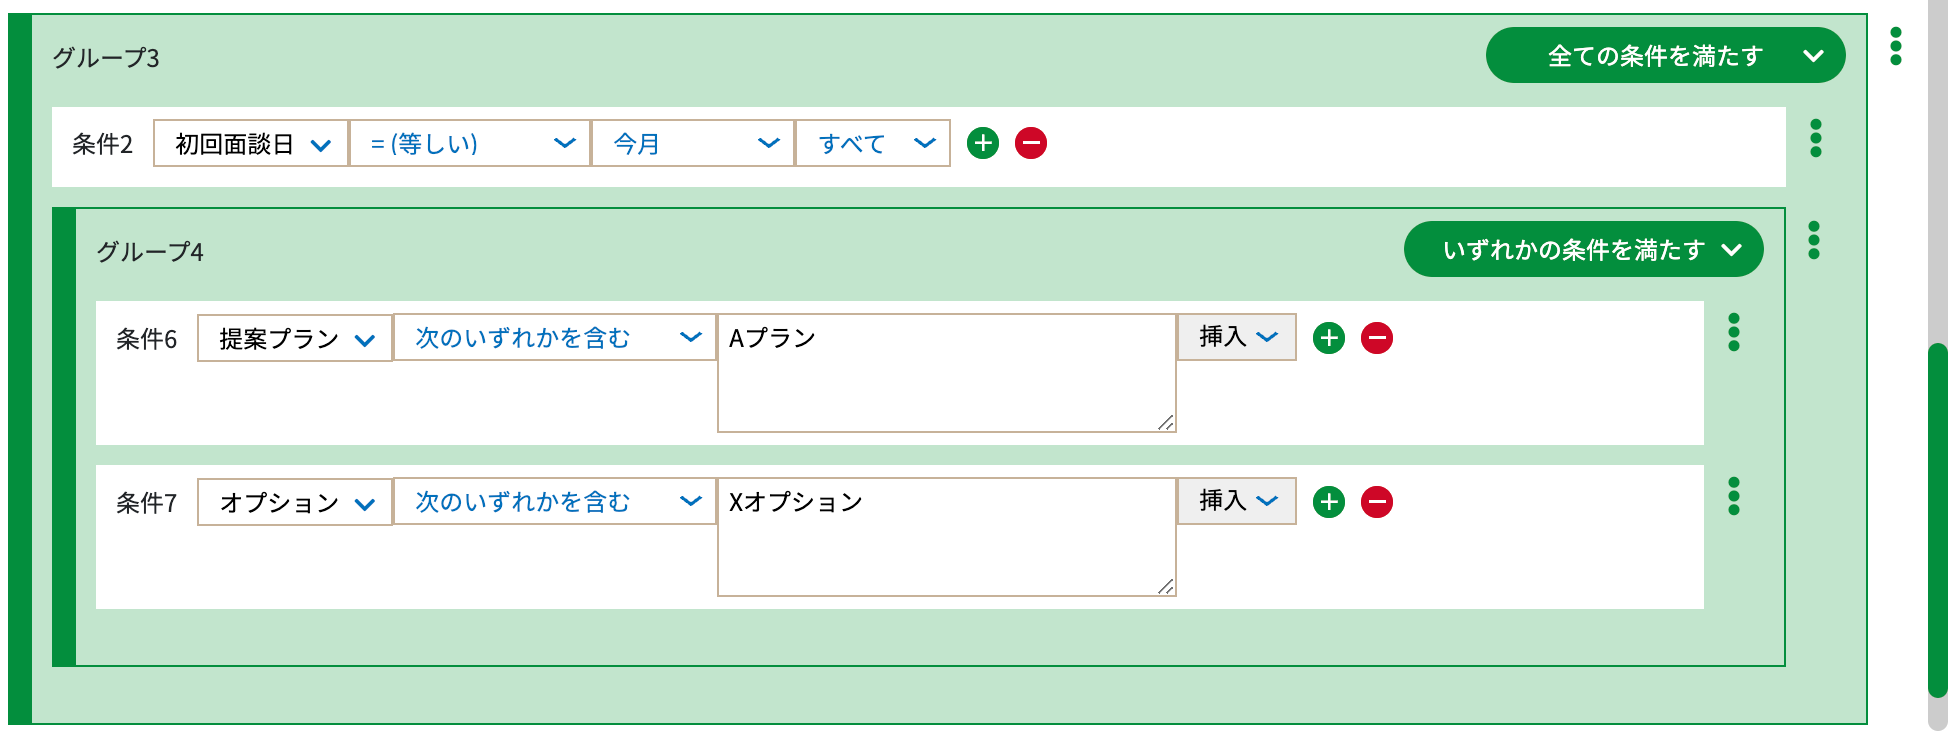This screenshot has width=1958, height=746.
Task: Click the vertical green scrollbar
Action: 1938,520
